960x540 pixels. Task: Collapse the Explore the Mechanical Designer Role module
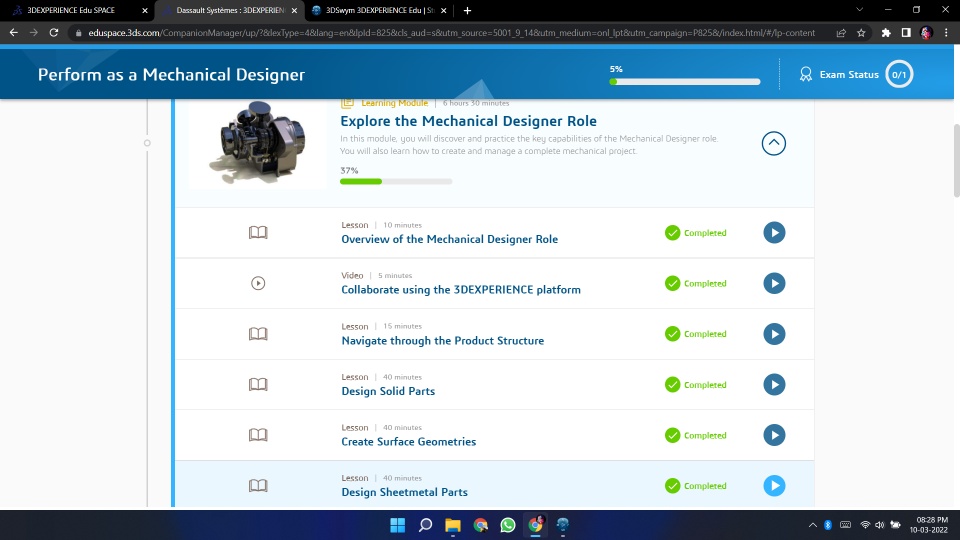(773, 143)
